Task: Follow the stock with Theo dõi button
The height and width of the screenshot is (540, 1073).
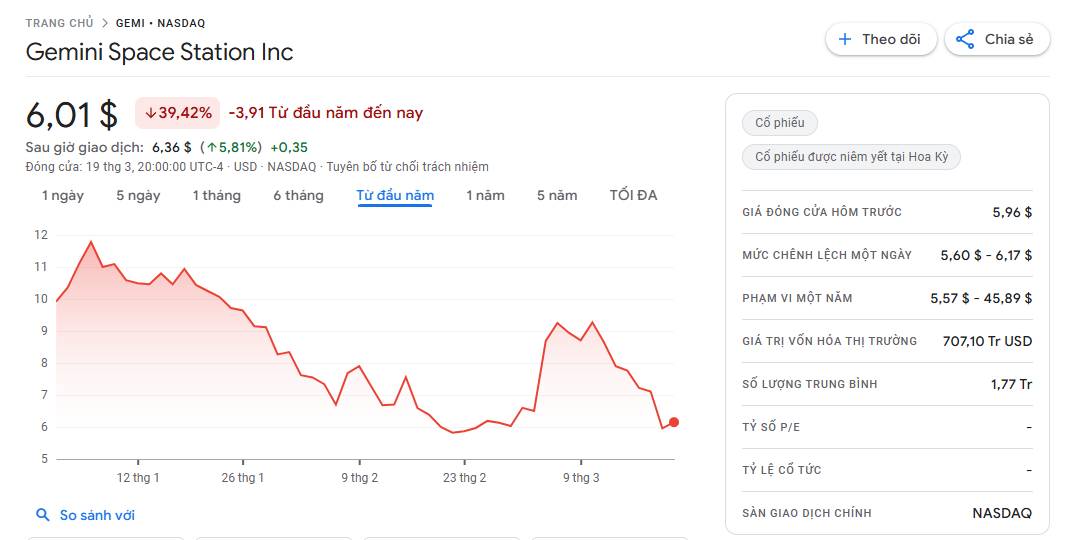Action: pyautogui.click(x=881, y=40)
